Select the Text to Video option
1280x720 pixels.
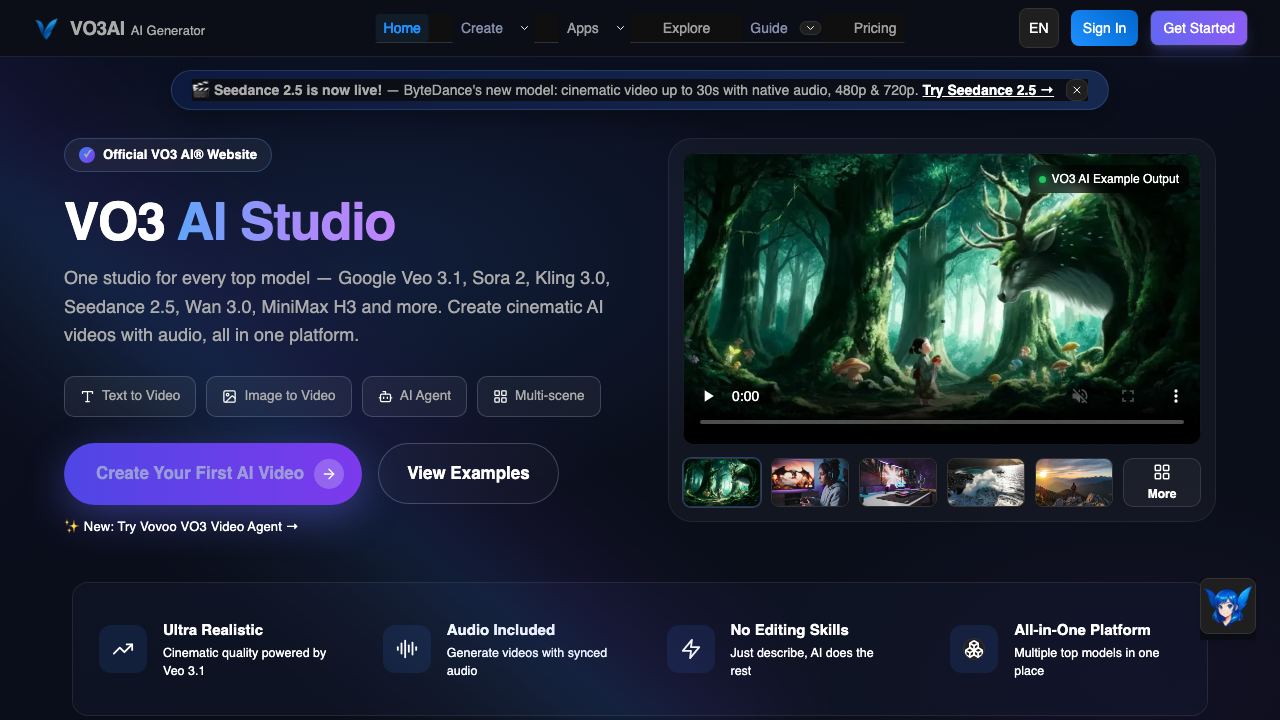tap(130, 396)
